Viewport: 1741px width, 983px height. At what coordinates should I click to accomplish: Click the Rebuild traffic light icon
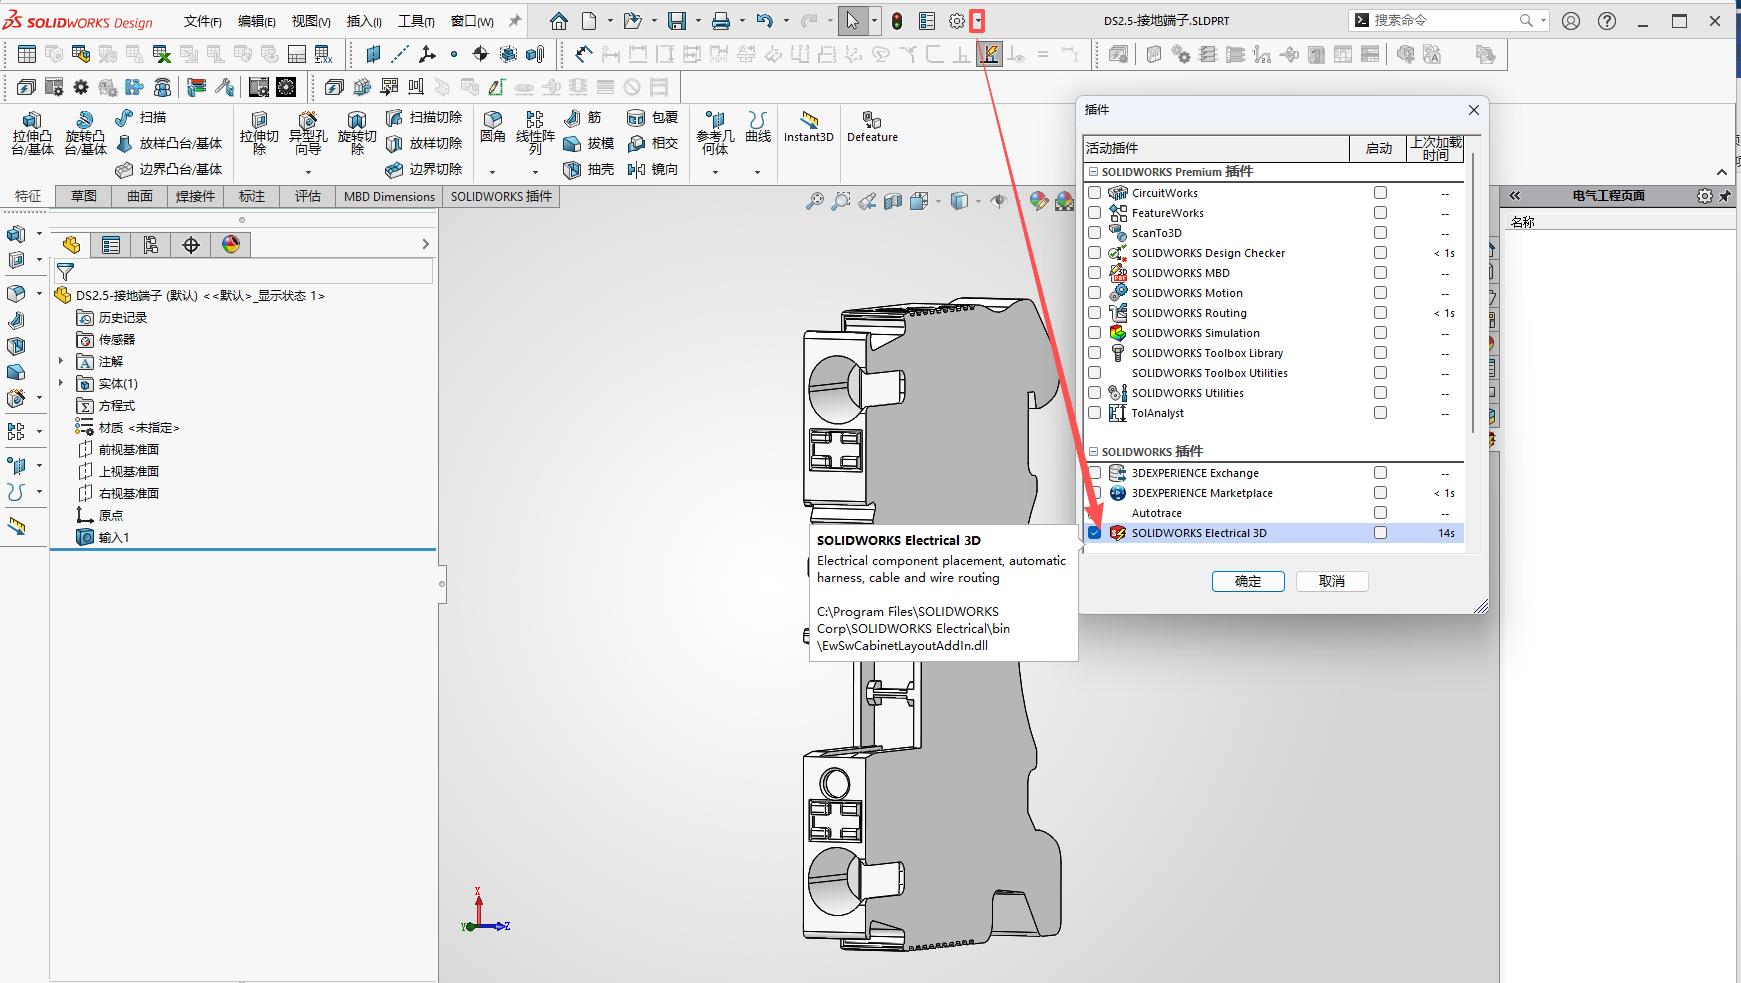tap(897, 21)
